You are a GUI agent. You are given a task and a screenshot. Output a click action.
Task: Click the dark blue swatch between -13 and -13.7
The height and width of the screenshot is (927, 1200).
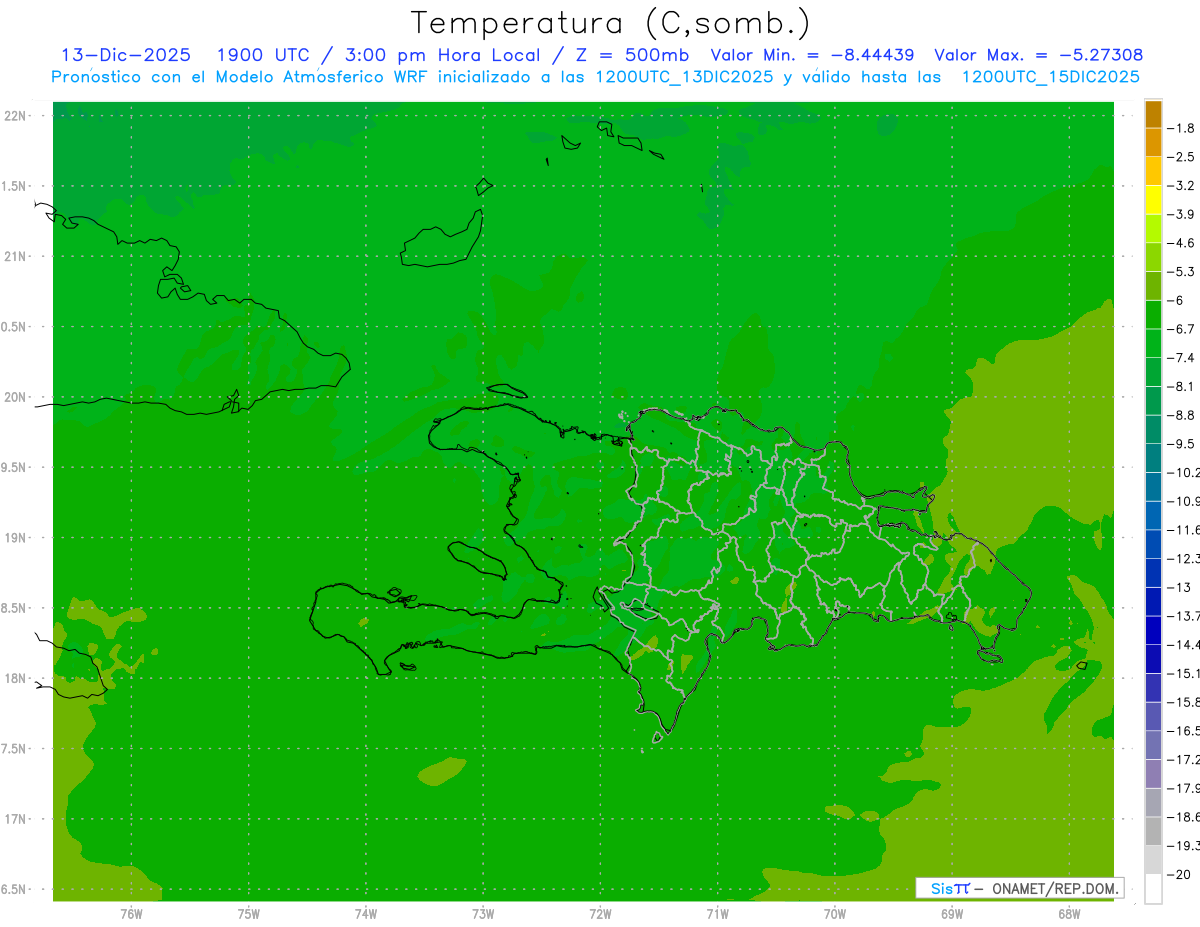[1153, 601]
